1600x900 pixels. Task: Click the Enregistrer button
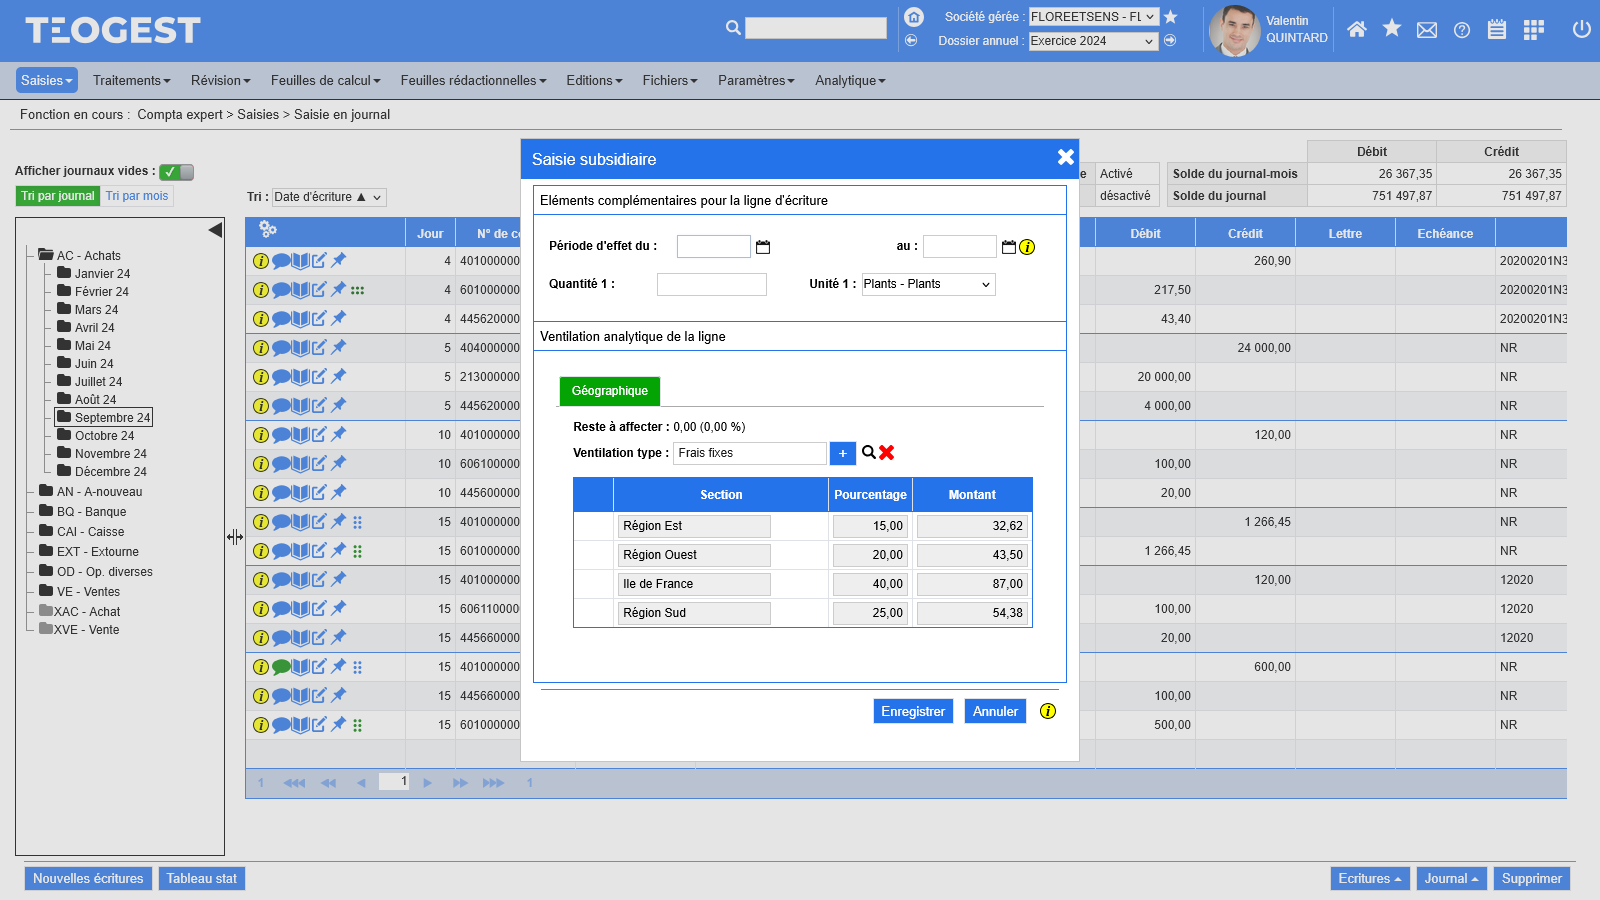coord(912,712)
